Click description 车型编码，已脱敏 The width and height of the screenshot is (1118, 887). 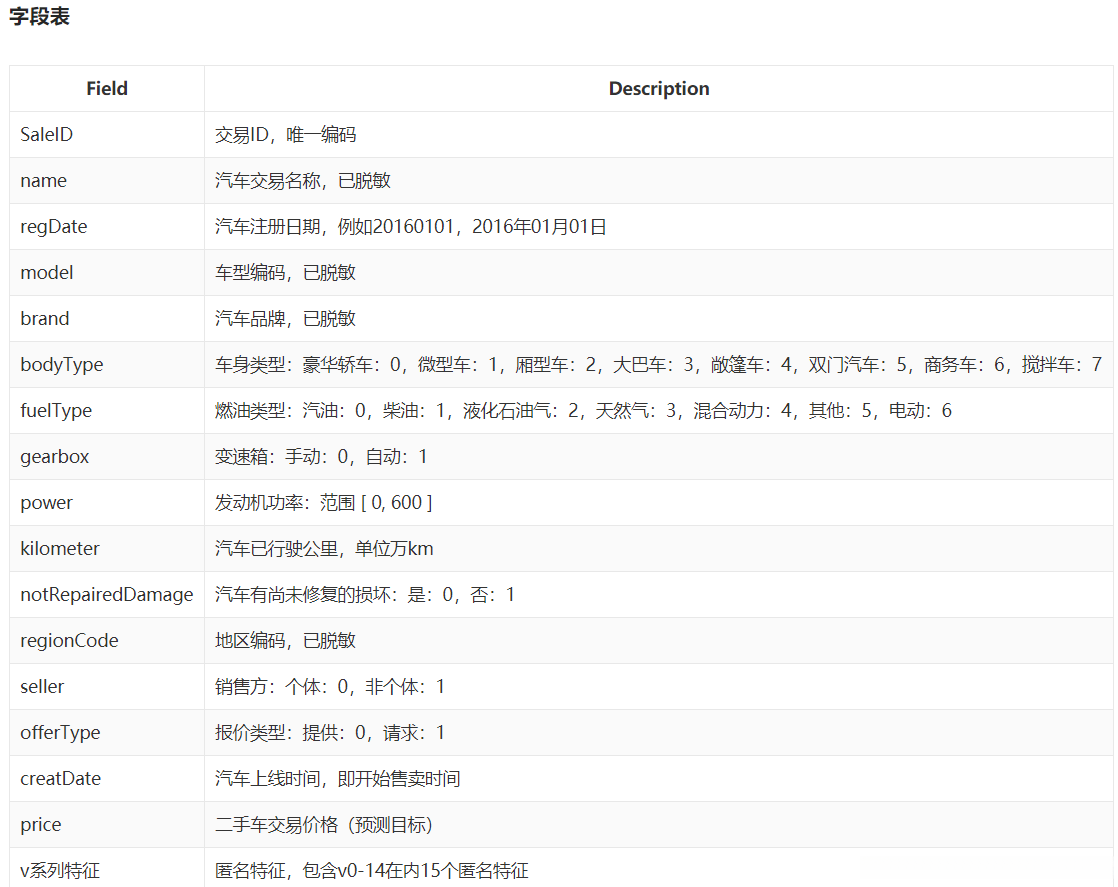[285, 272]
